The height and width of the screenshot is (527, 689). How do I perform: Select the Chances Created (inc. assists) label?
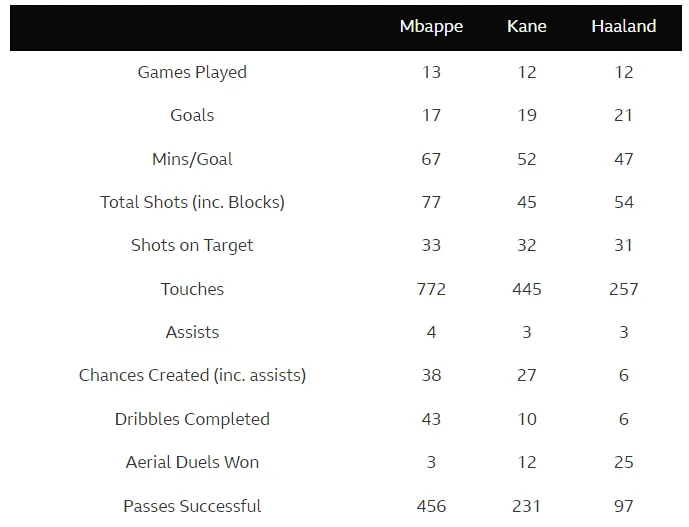(x=192, y=375)
